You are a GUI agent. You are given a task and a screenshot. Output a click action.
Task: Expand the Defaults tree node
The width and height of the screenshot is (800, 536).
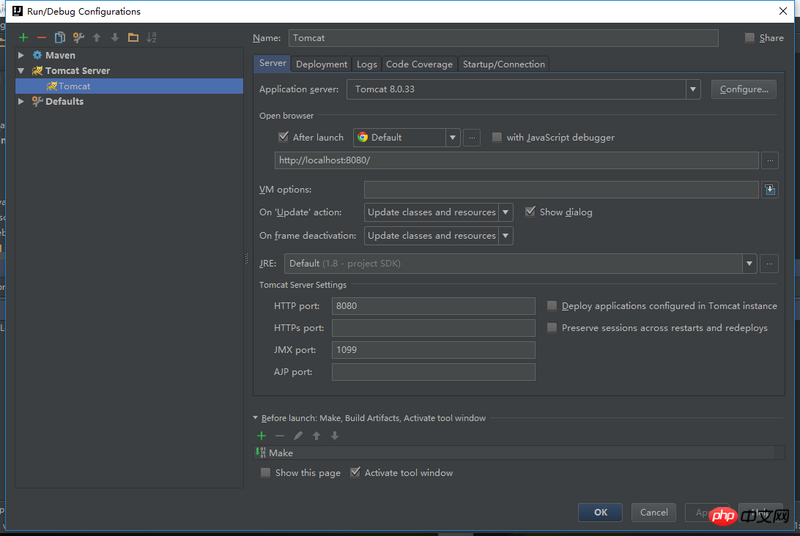pos(21,101)
